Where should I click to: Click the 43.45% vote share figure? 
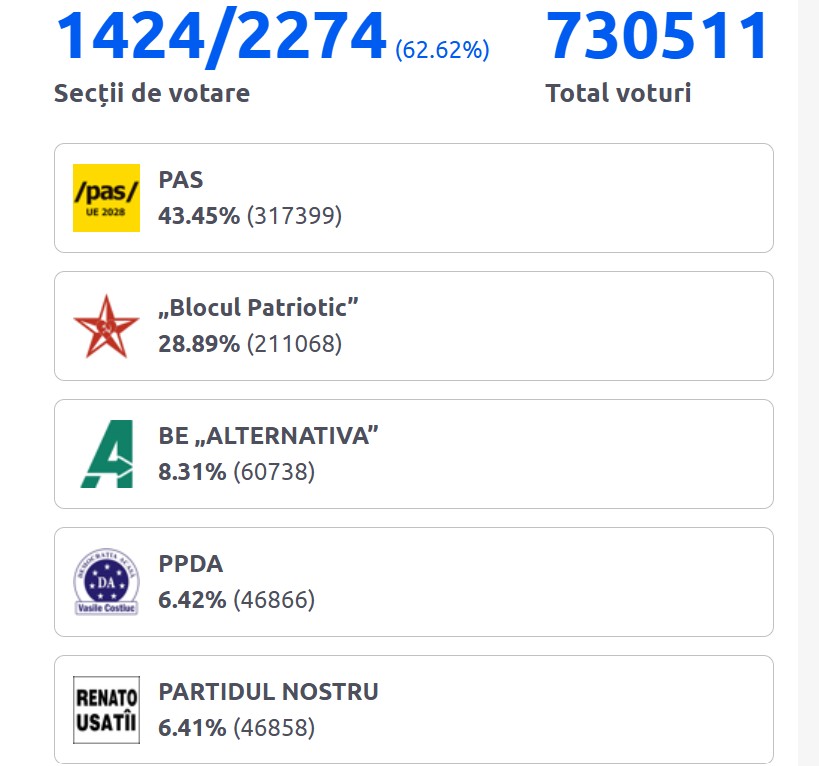(199, 215)
